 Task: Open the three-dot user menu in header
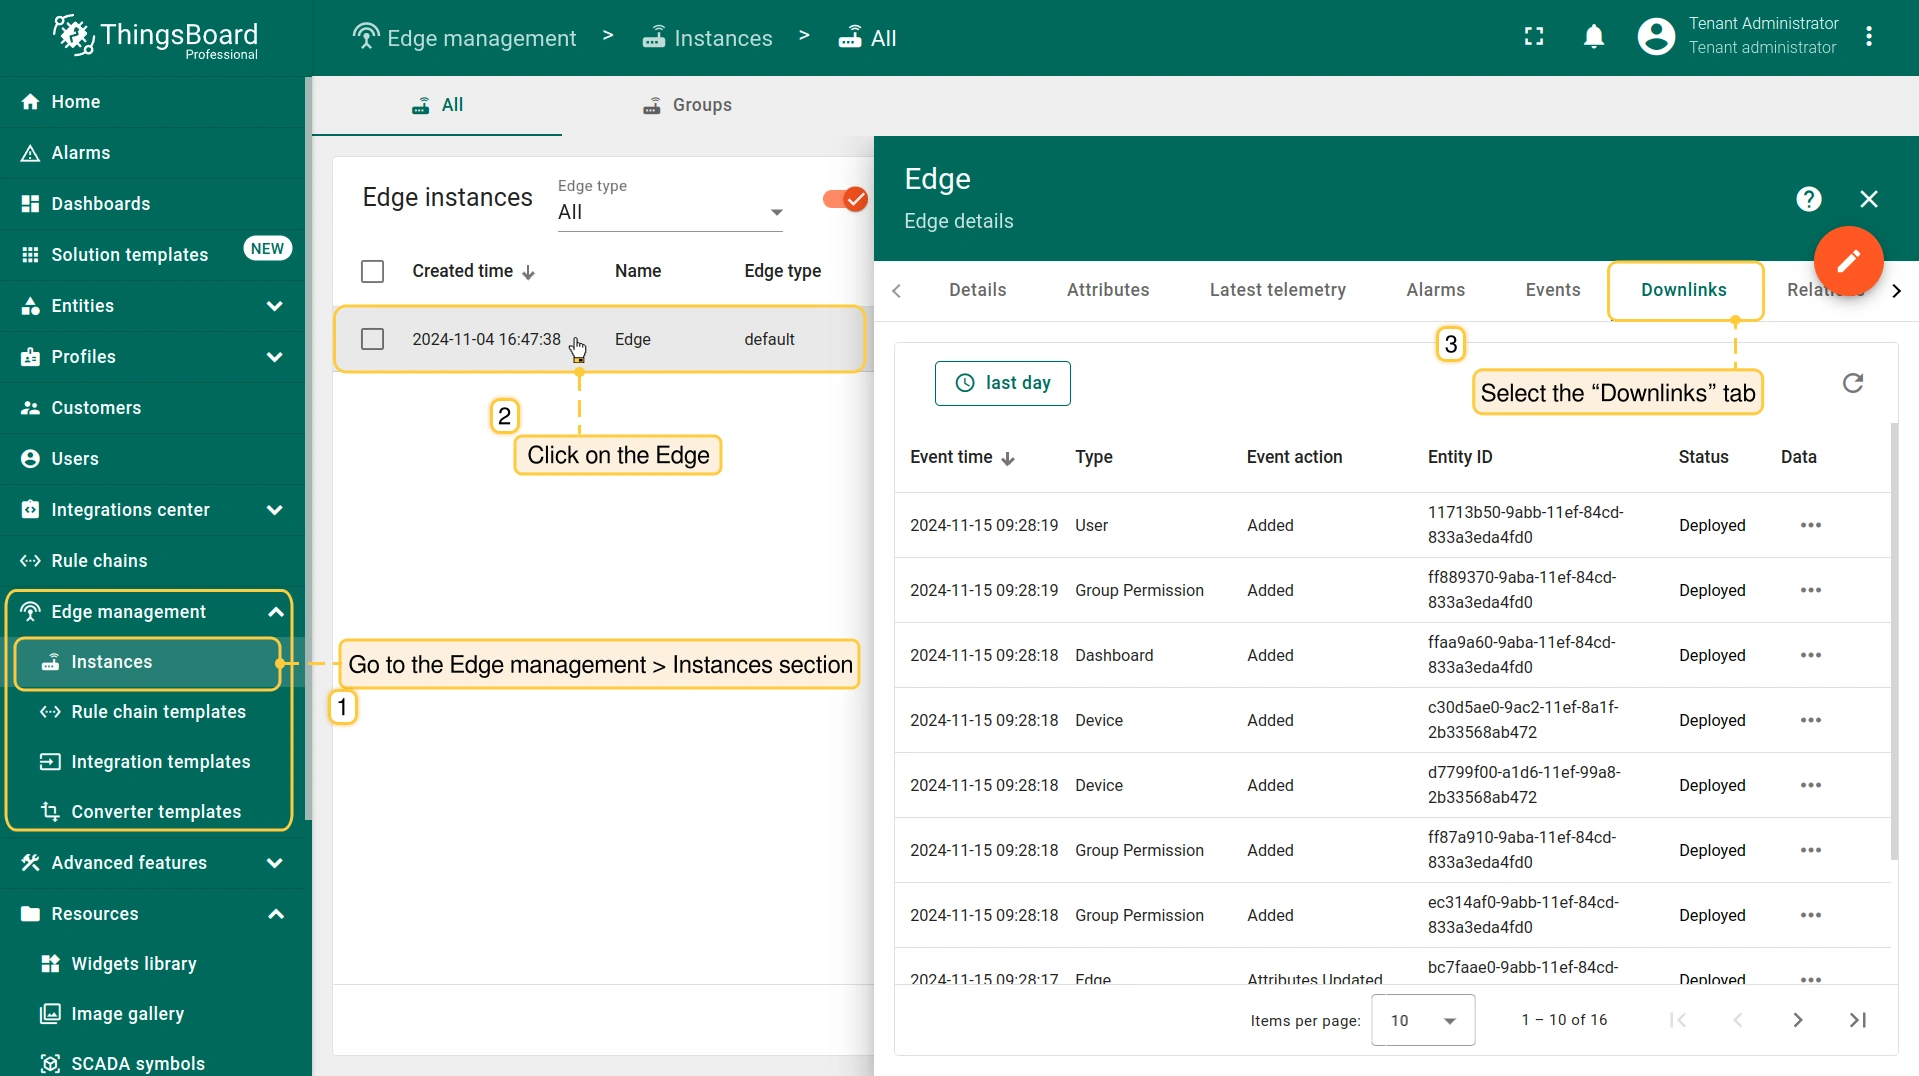point(1869,37)
